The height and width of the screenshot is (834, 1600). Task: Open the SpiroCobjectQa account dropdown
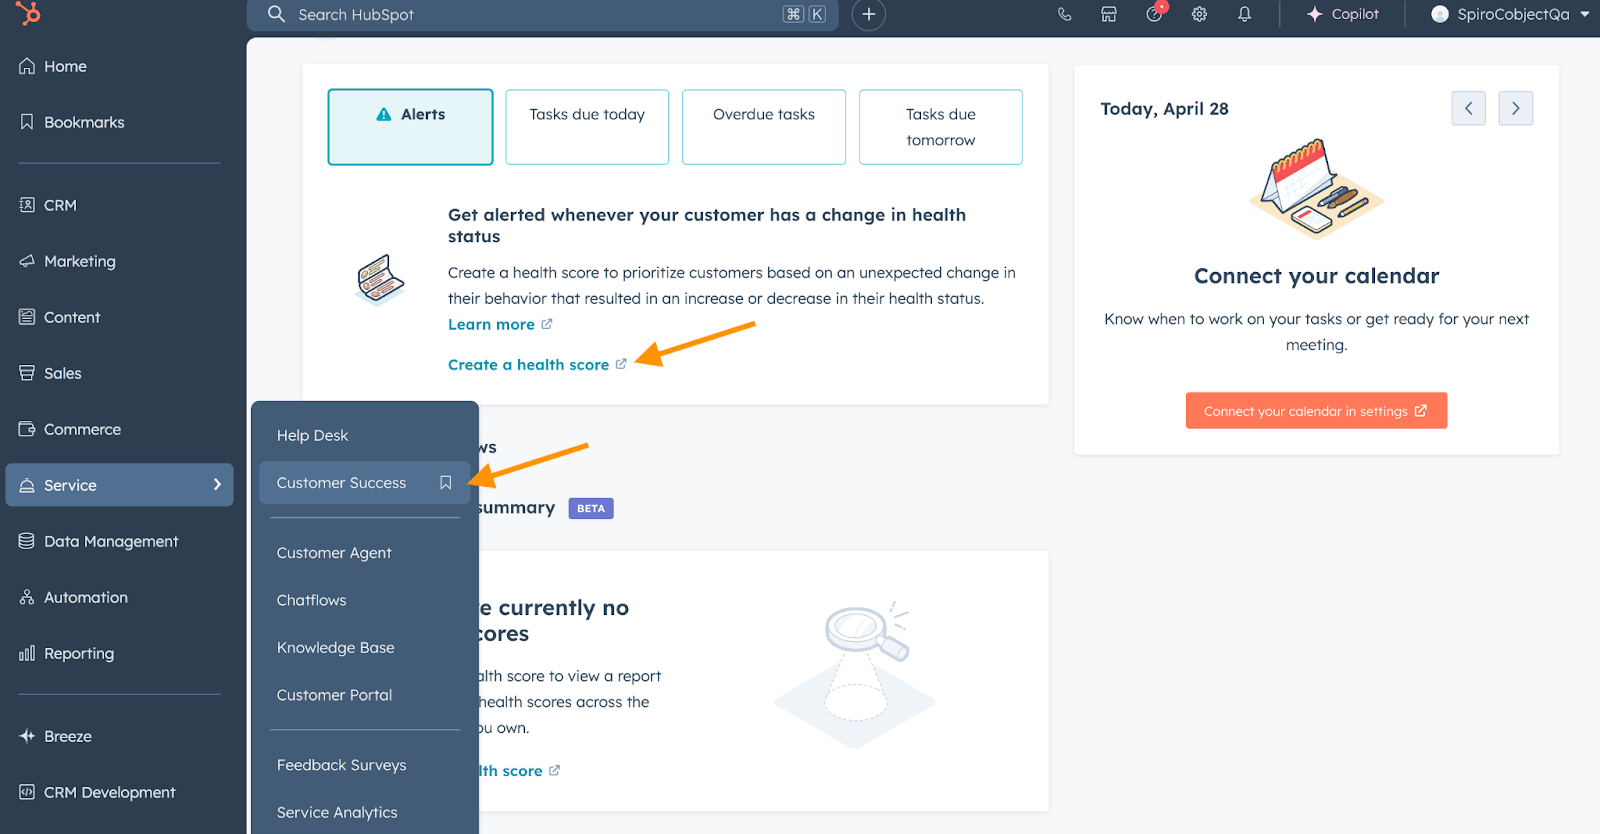coord(1510,14)
